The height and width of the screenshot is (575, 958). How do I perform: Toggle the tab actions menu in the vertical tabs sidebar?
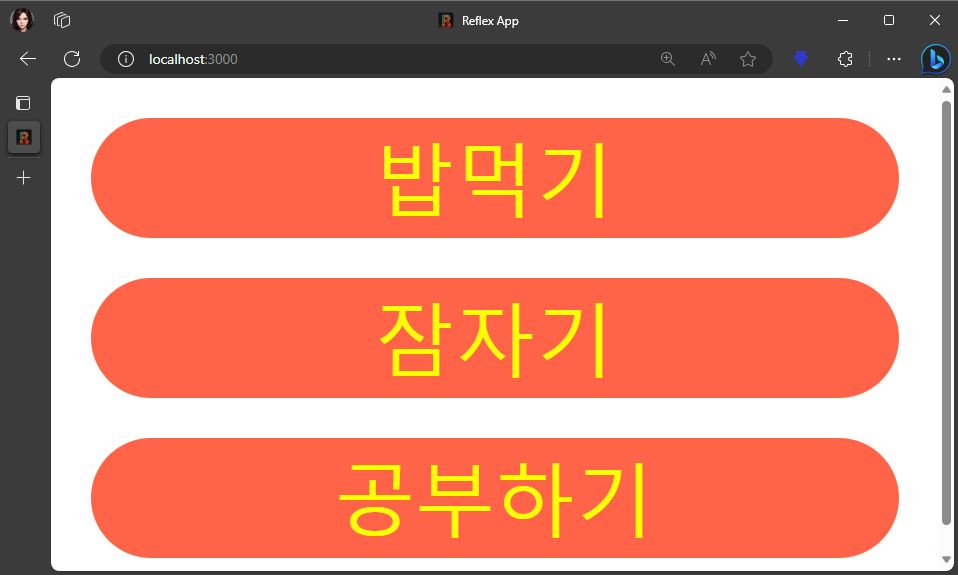[x=23, y=103]
